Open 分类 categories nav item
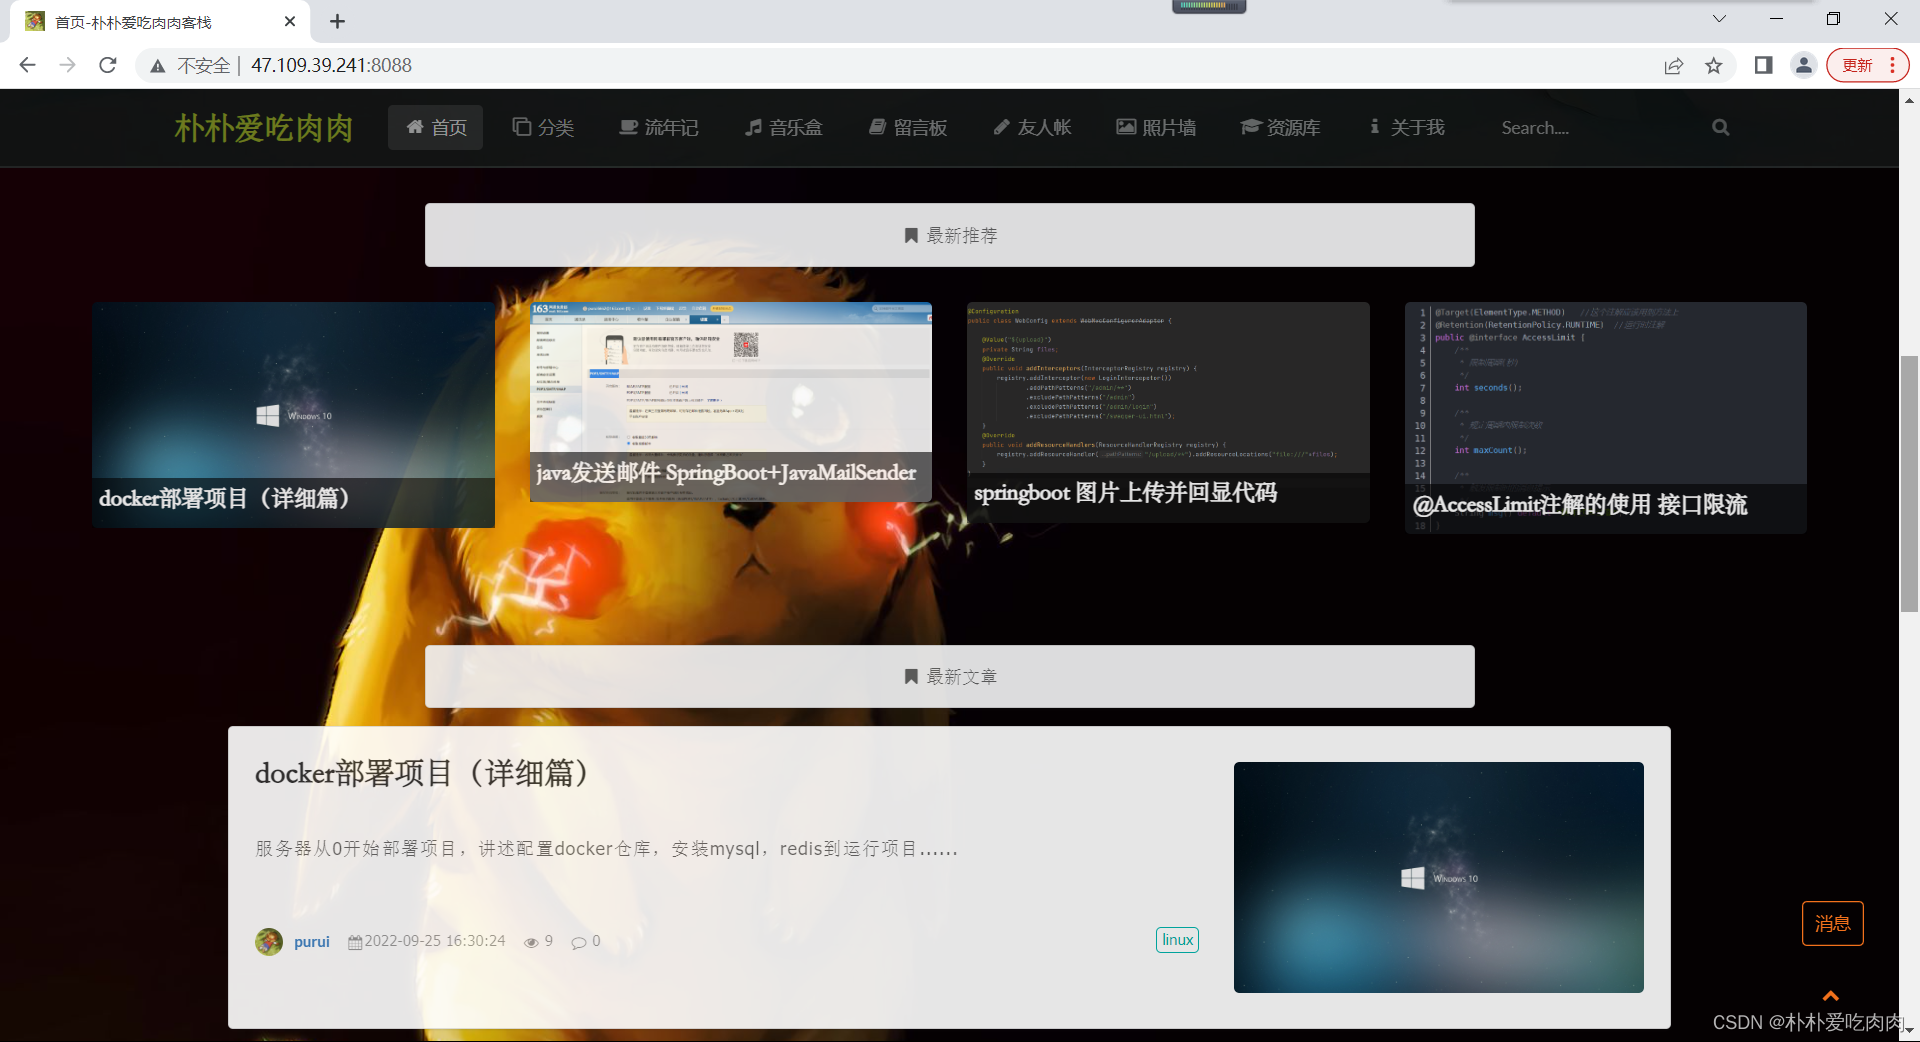Image resolution: width=1920 pixels, height=1042 pixels. pyautogui.click(x=543, y=127)
